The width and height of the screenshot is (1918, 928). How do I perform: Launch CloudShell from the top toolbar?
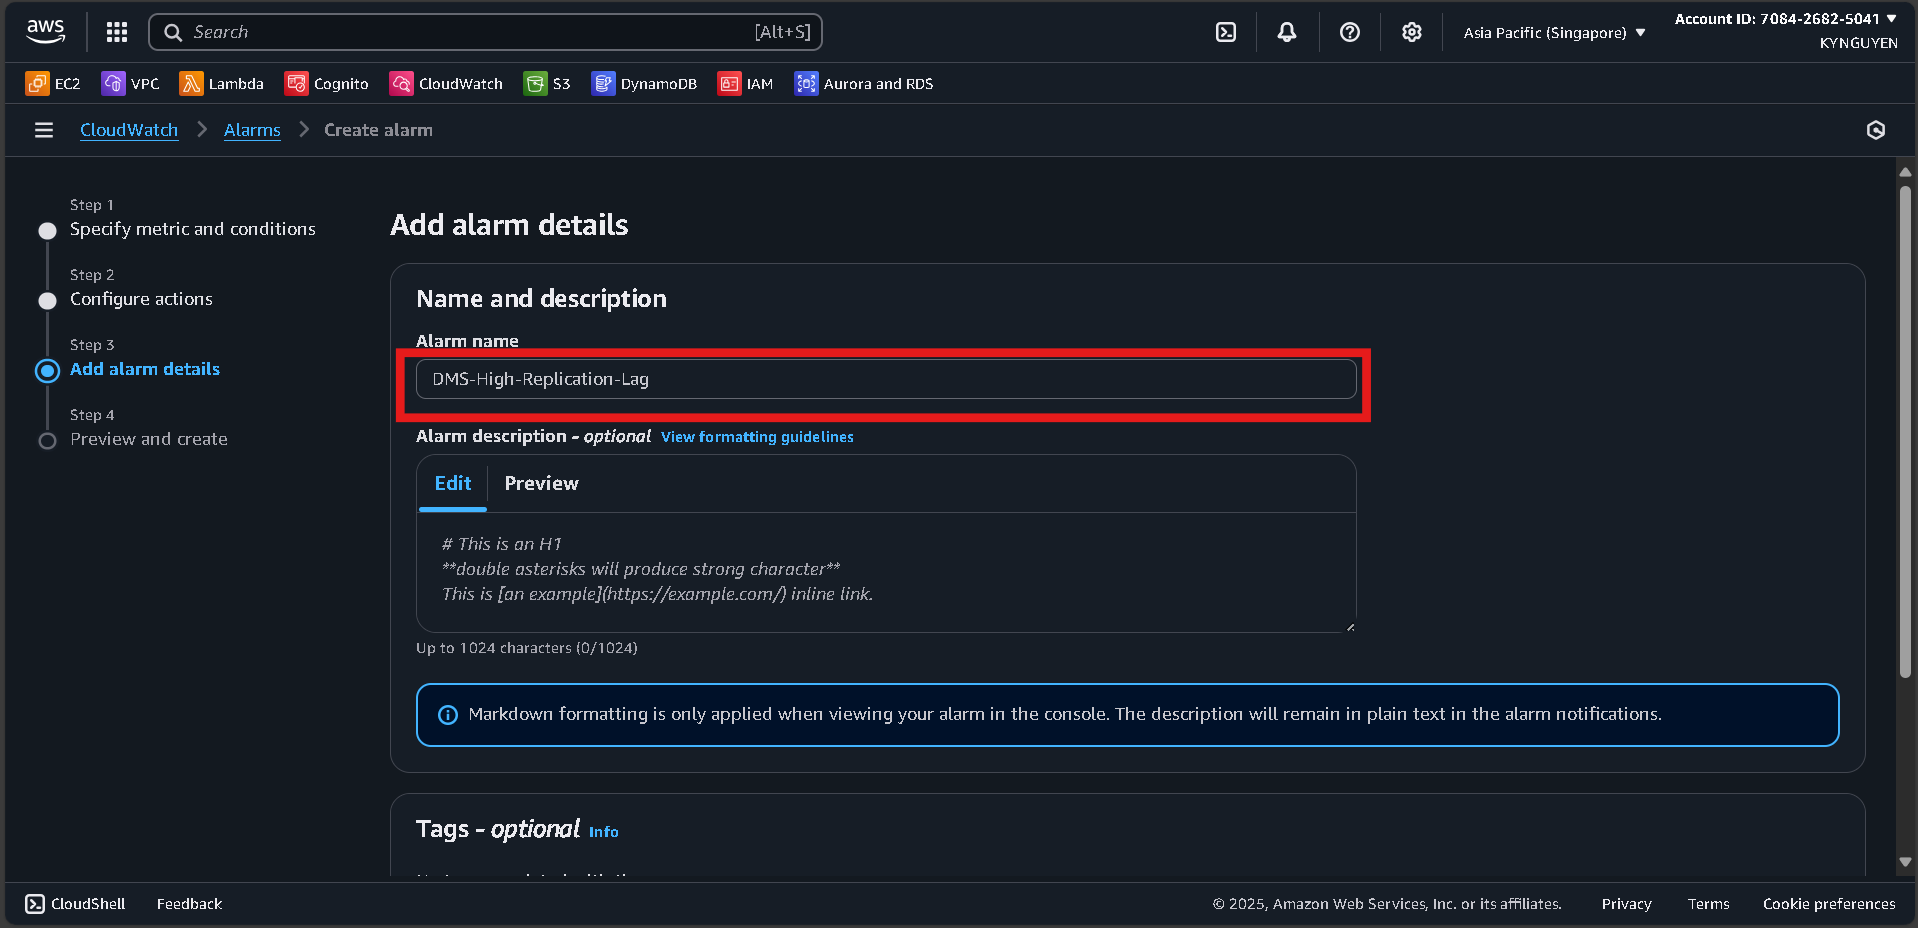pyautogui.click(x=1226, y=31)
